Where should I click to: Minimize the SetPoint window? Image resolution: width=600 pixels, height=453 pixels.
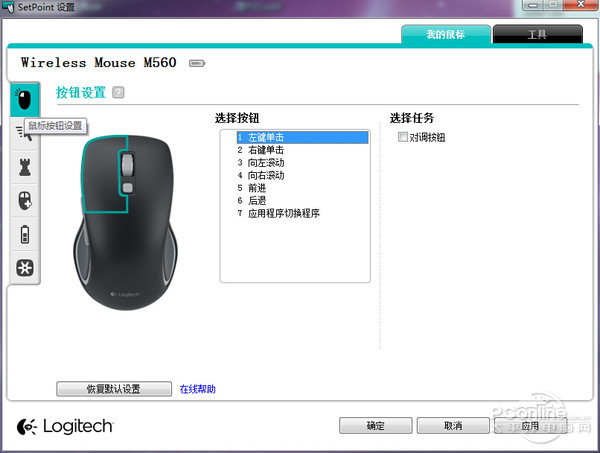533,5
